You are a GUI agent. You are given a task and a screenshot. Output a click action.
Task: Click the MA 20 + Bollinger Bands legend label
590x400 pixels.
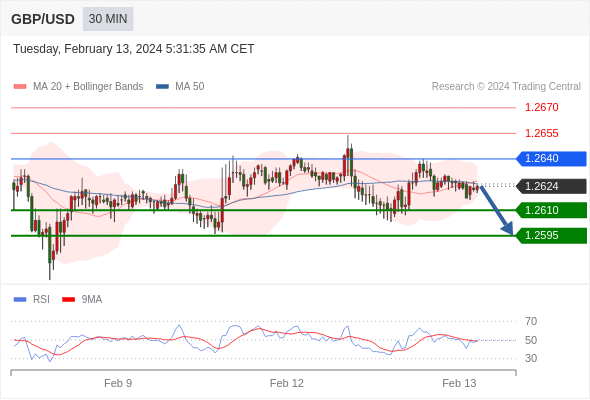point(88,87)
